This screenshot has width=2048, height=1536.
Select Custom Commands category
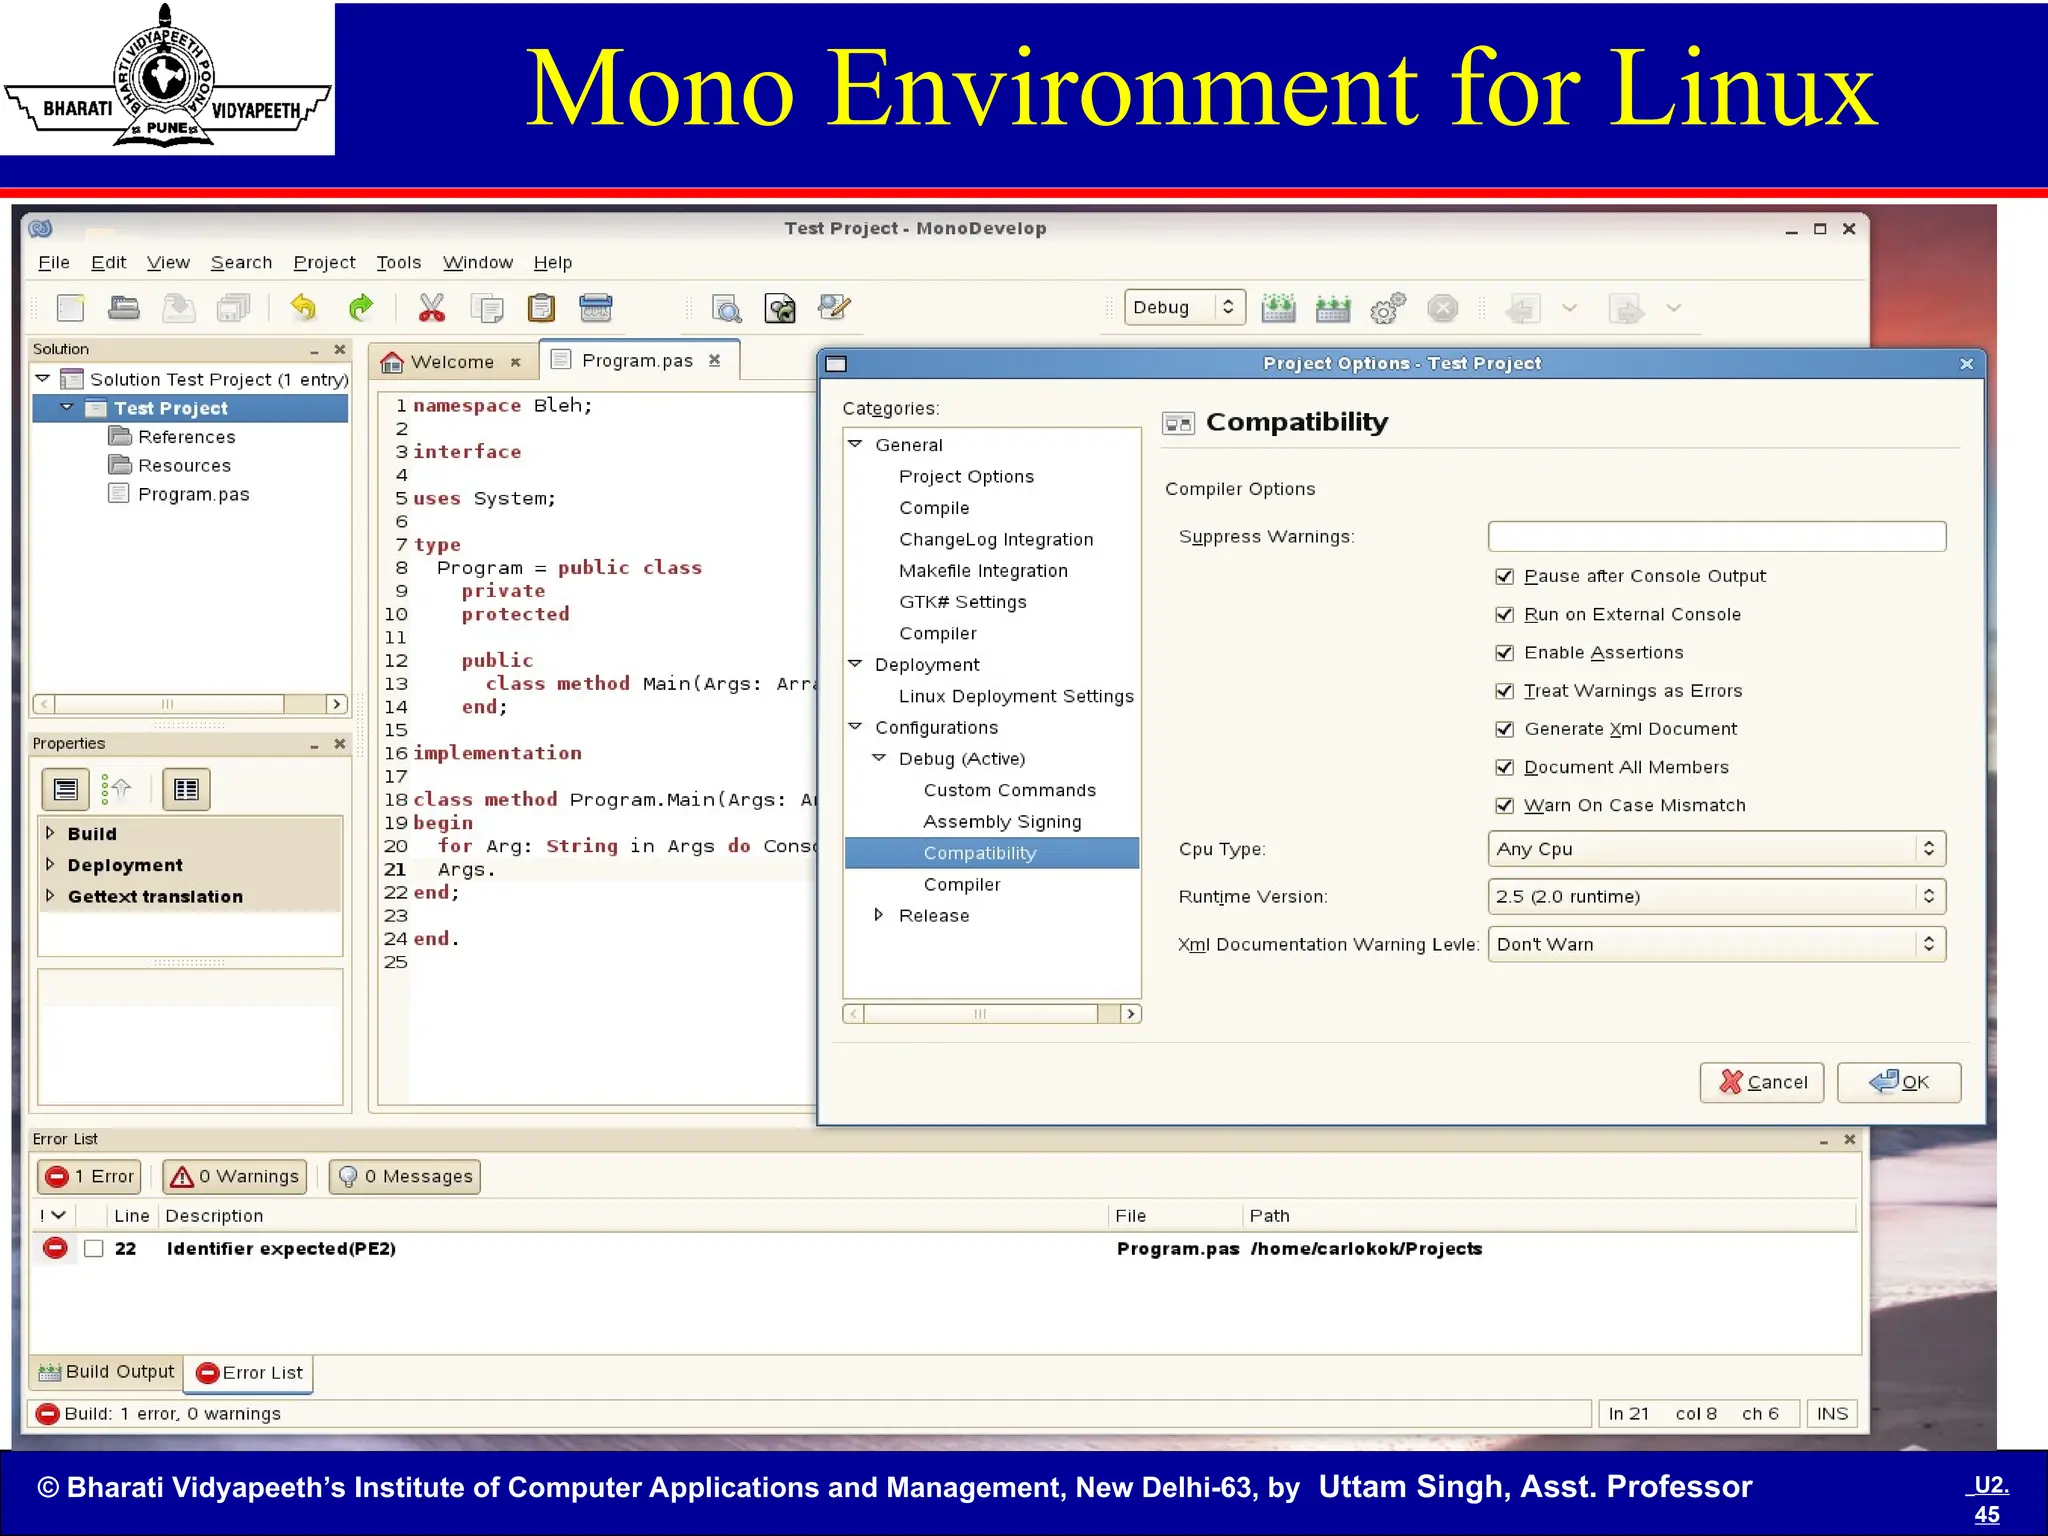1009,790
